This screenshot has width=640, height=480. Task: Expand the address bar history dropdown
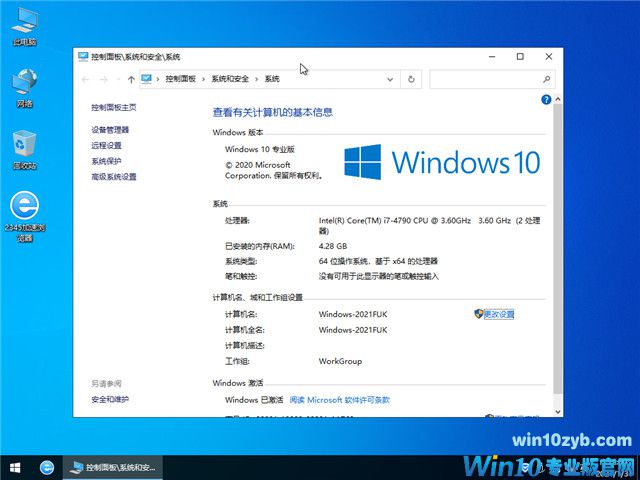point(390,79)
